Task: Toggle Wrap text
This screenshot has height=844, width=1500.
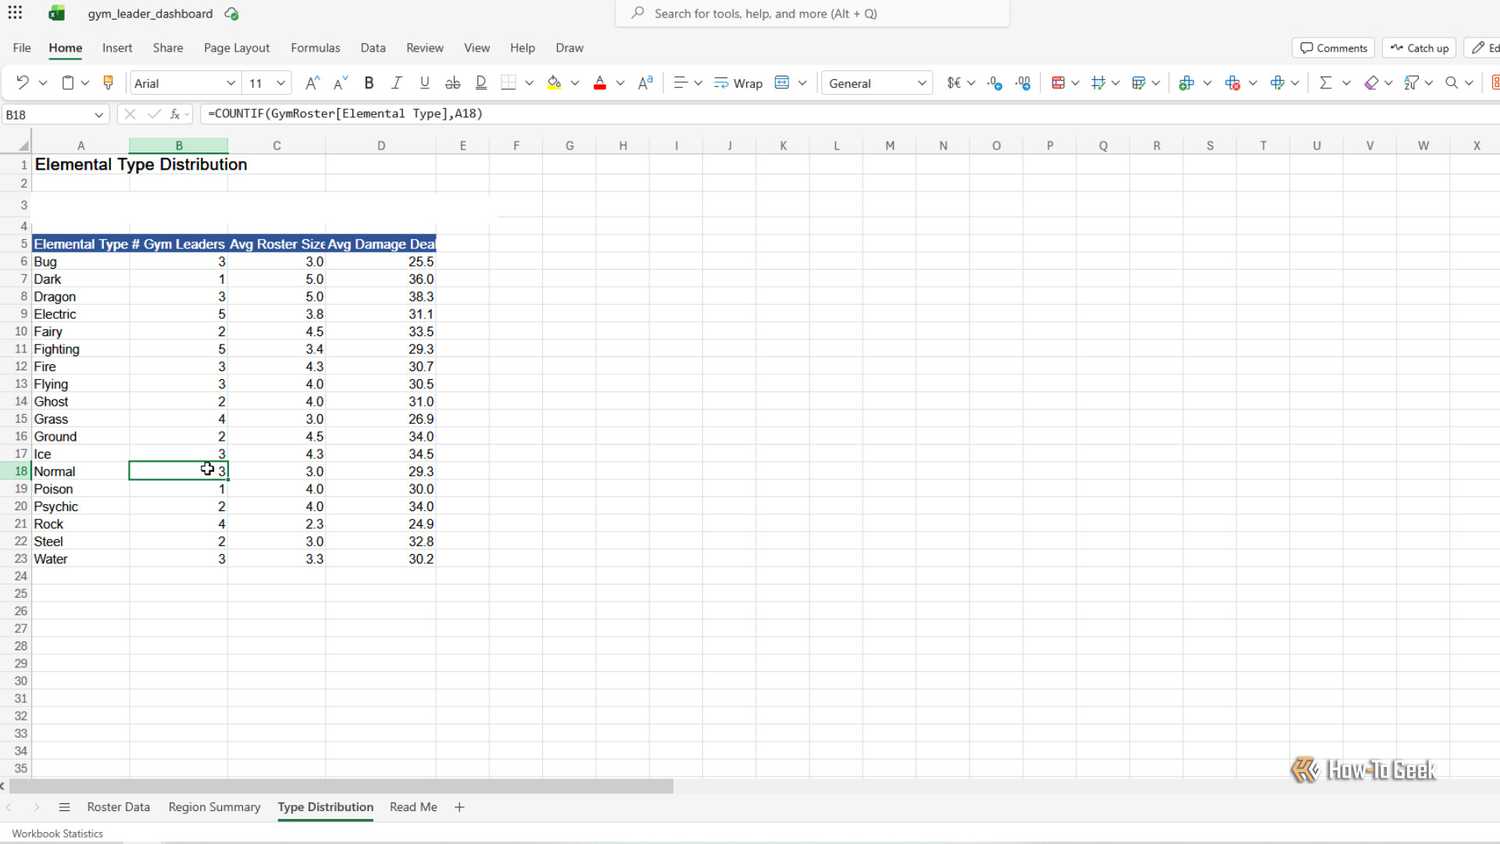Action: (x=738, y=83)
